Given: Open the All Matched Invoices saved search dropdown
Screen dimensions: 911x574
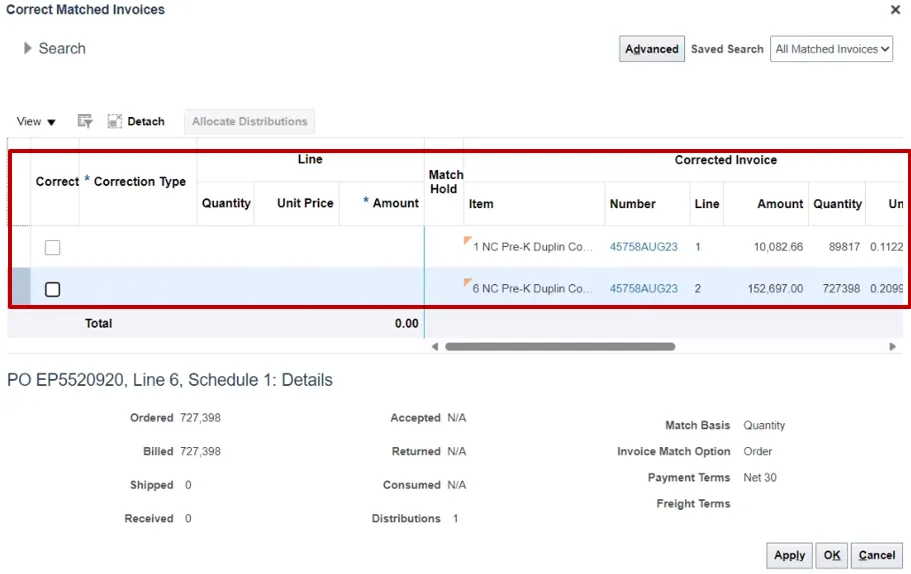Looking at the screenshot, I should (831, 49).
